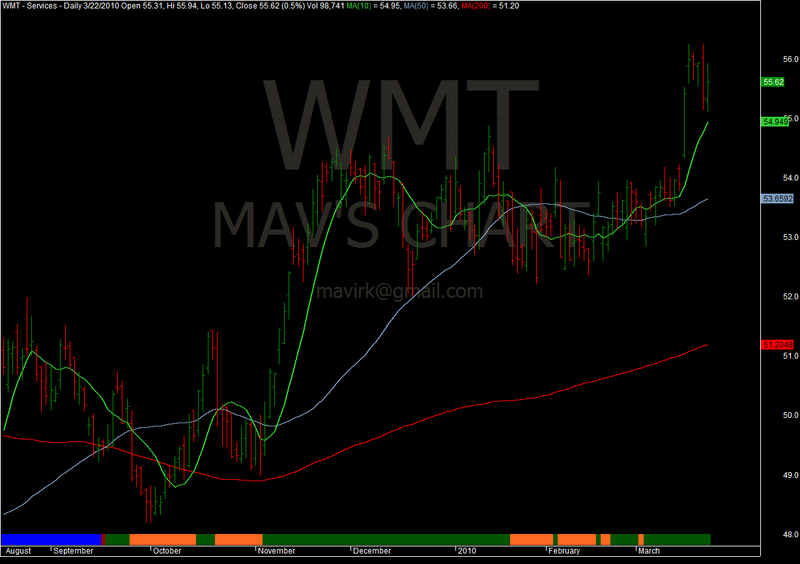
Task: Click the blue segment of the bottom ribbon
Action: (x=51, y=540)
